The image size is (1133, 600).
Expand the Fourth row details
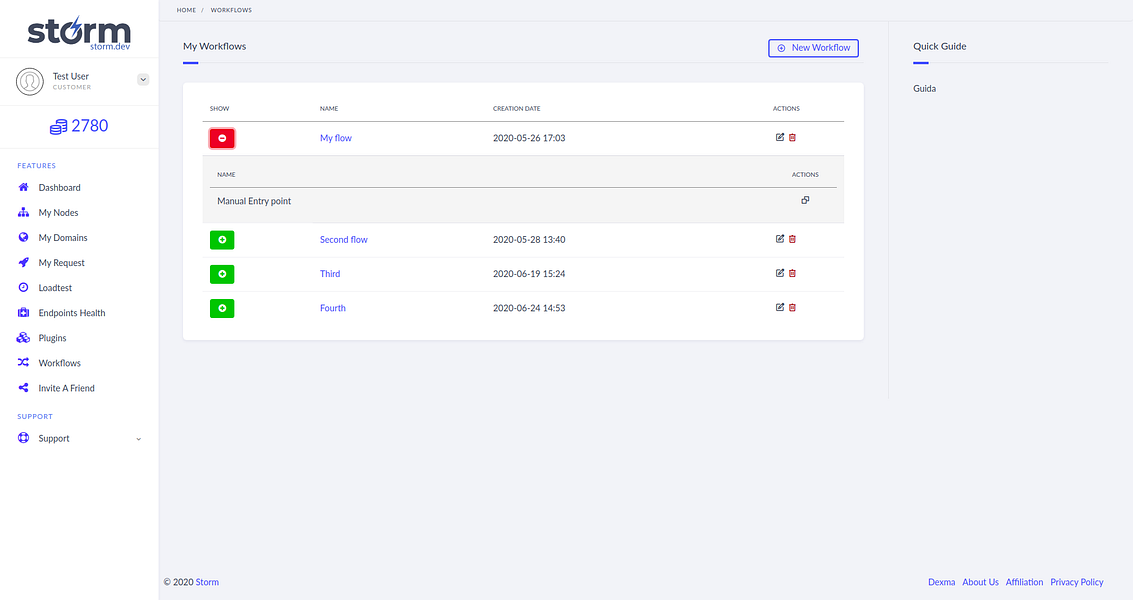[222, 308]
